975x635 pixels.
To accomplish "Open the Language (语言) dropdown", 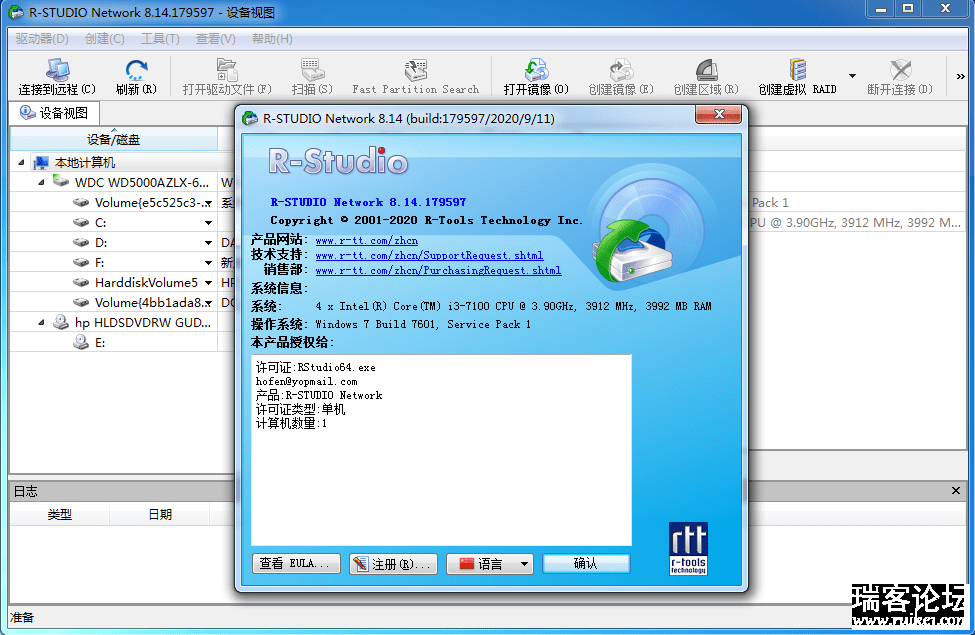I will (490, 563).
